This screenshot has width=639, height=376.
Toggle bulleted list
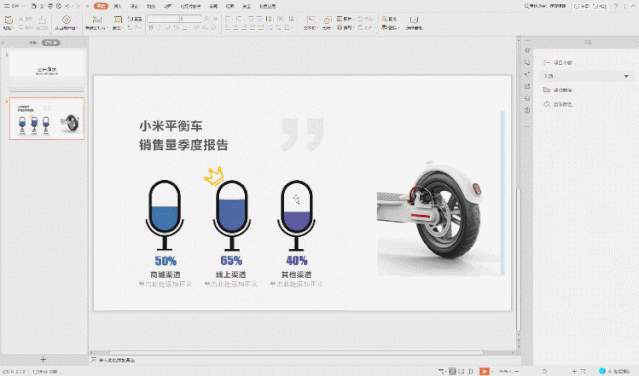[x=228, y=19]
